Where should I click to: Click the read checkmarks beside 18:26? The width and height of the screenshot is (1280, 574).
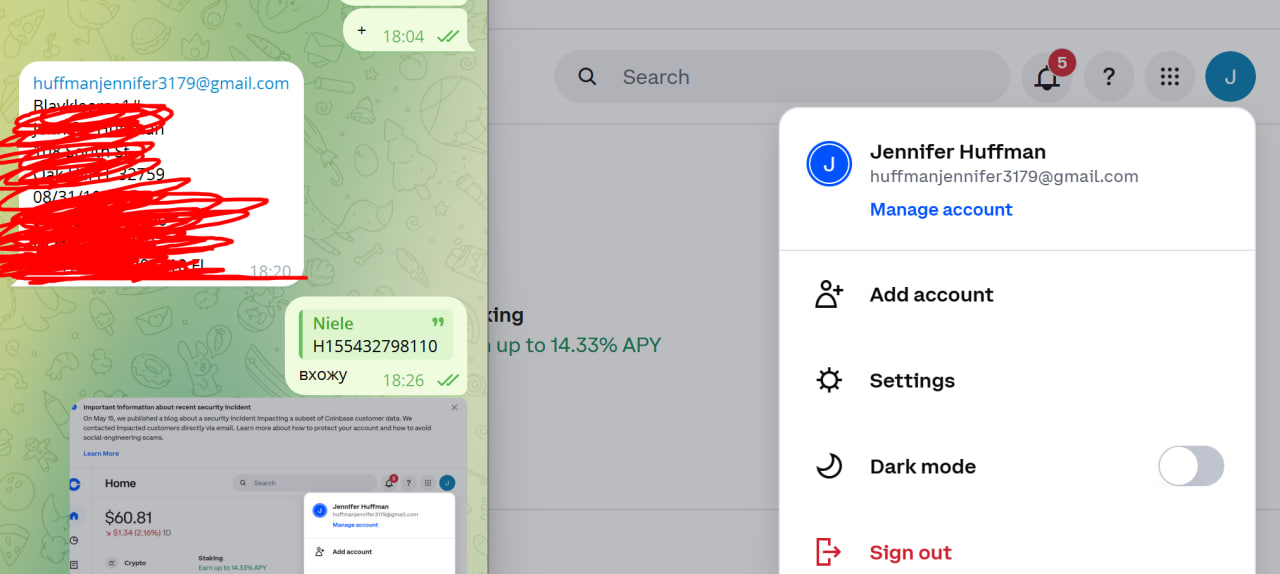pos(448,380)
